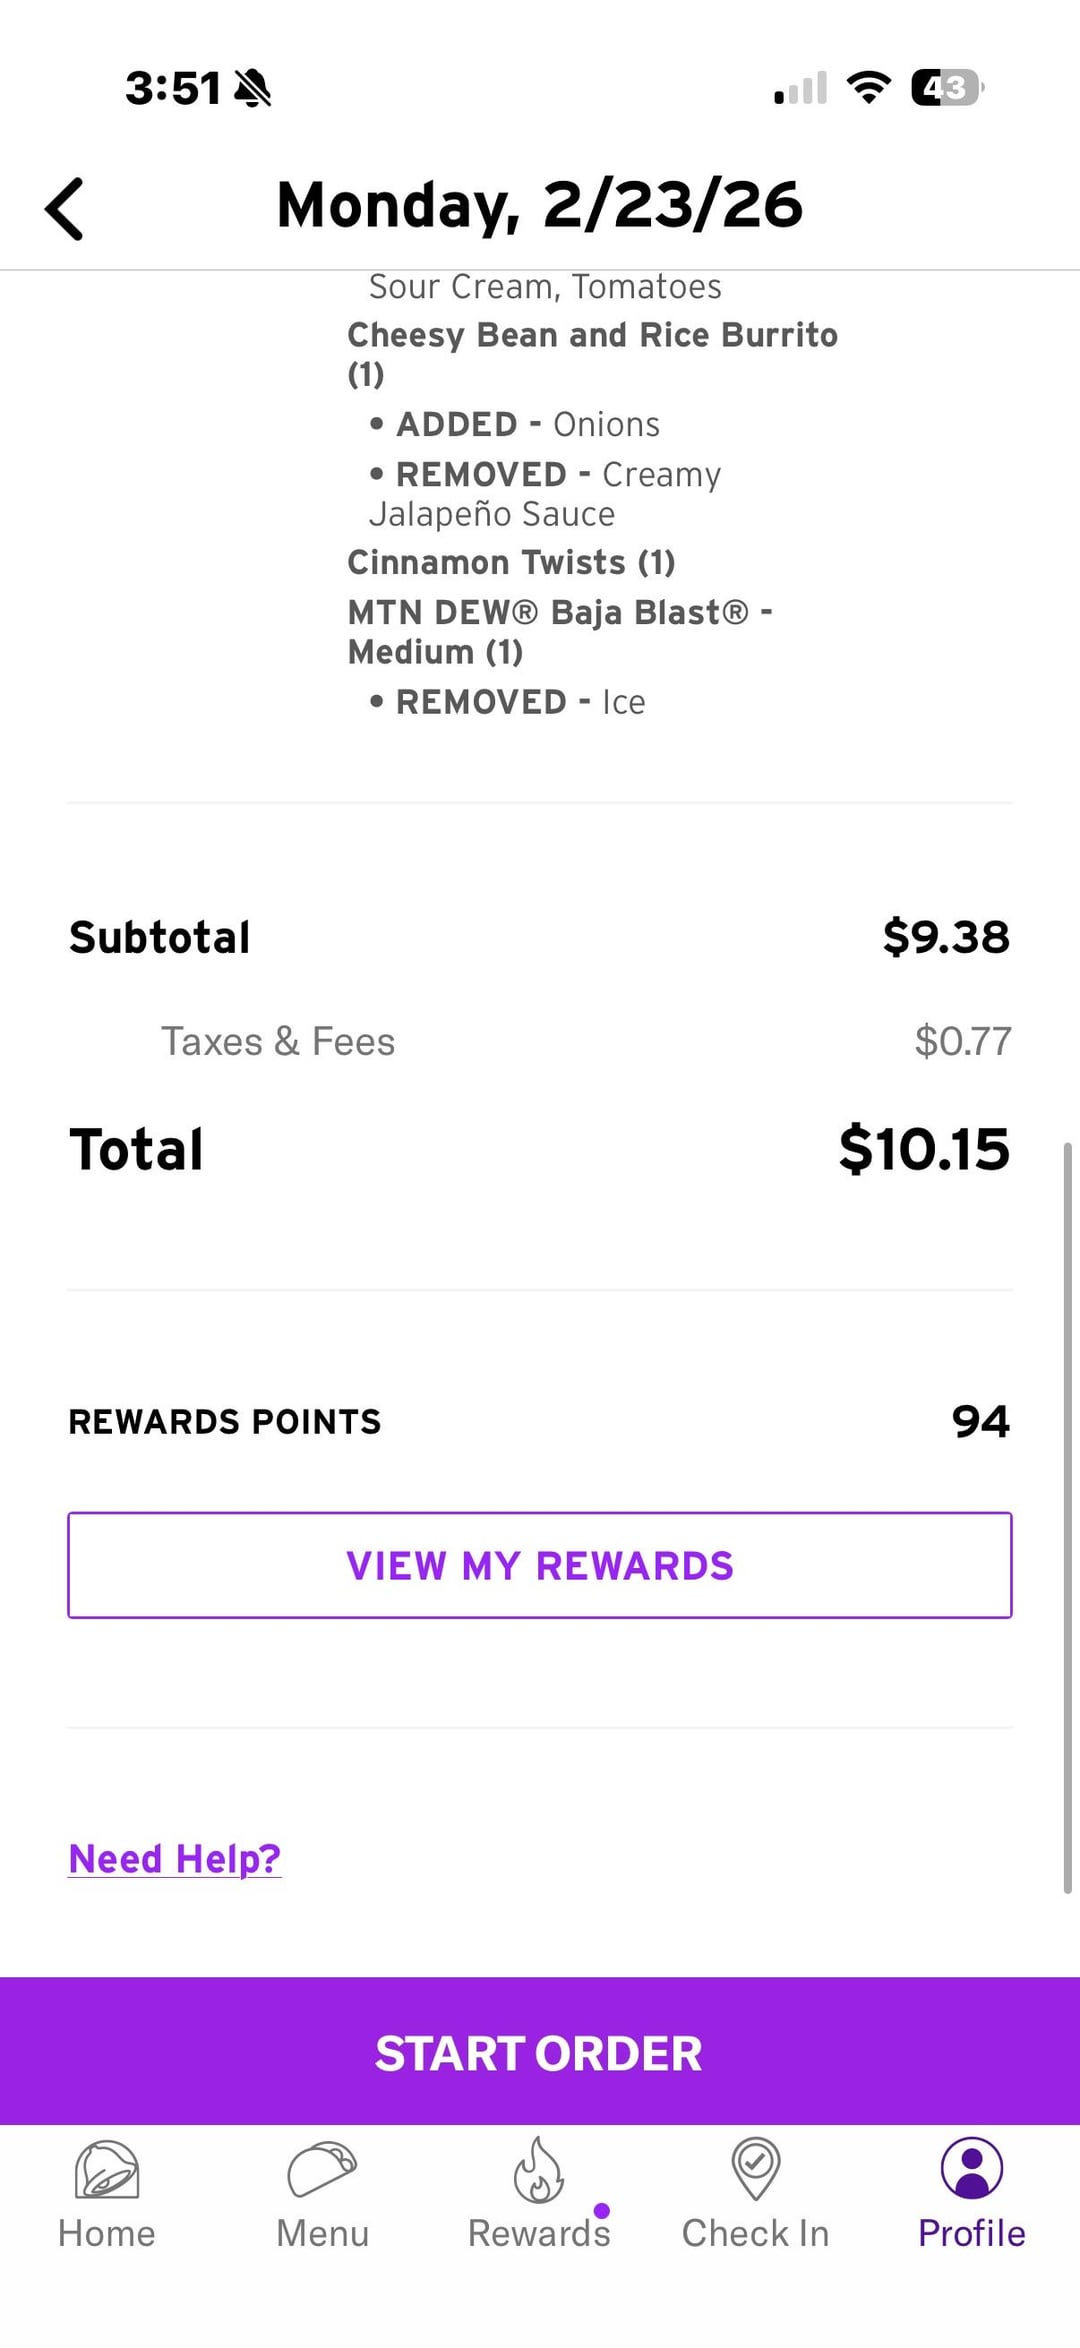Tap the back arrow icon
Screen dimensions: 1080x2348
point(64,209)
